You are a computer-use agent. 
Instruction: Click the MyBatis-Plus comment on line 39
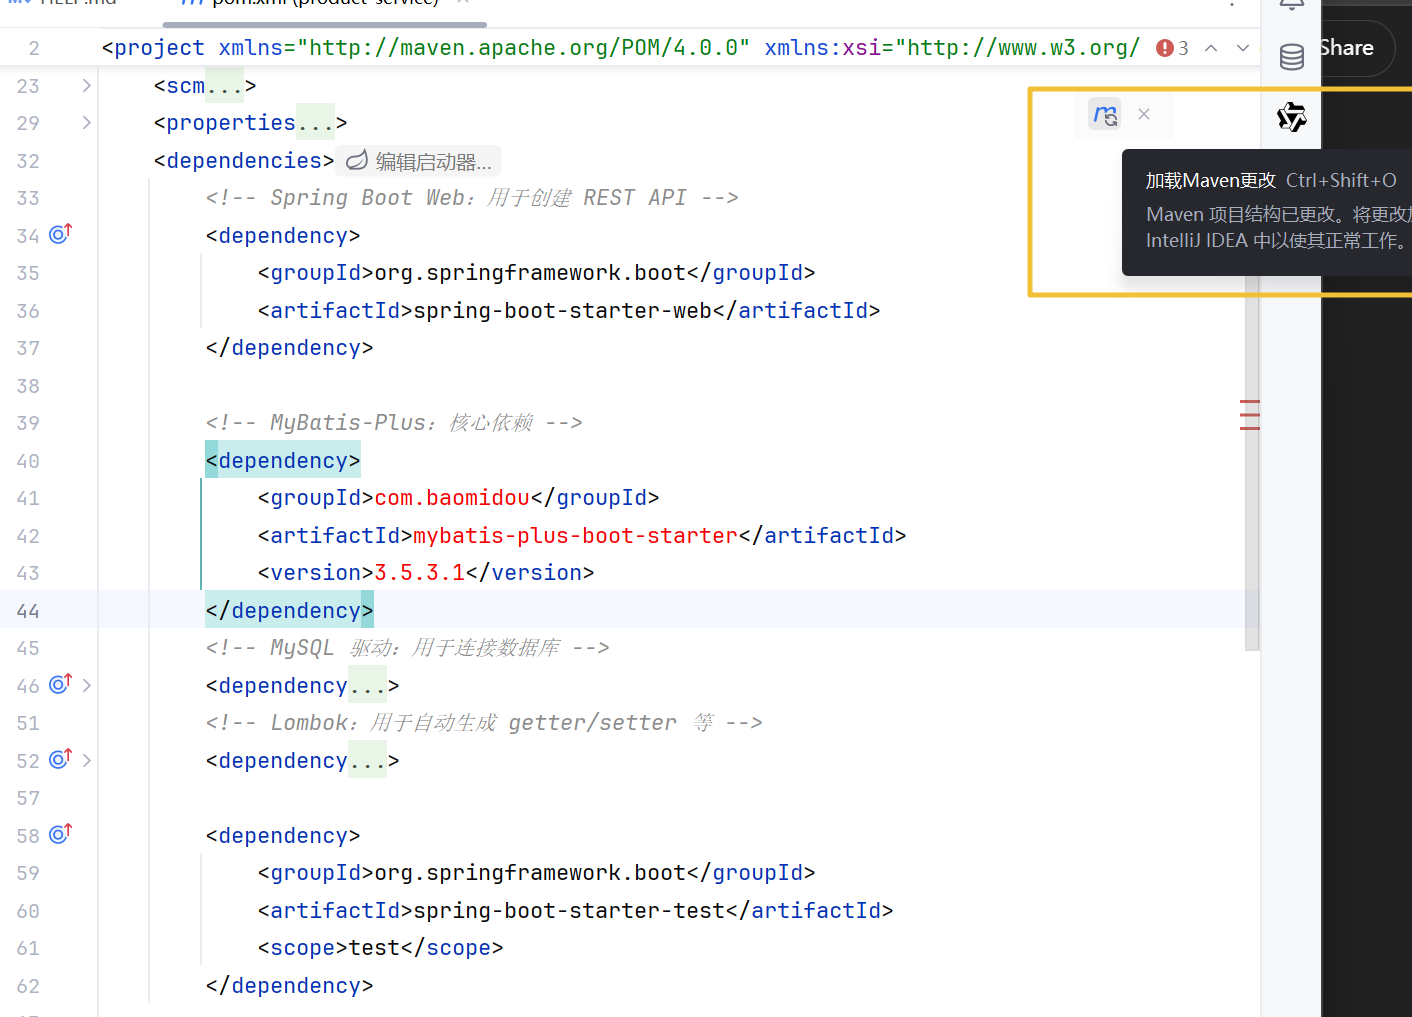click(394, 423)
